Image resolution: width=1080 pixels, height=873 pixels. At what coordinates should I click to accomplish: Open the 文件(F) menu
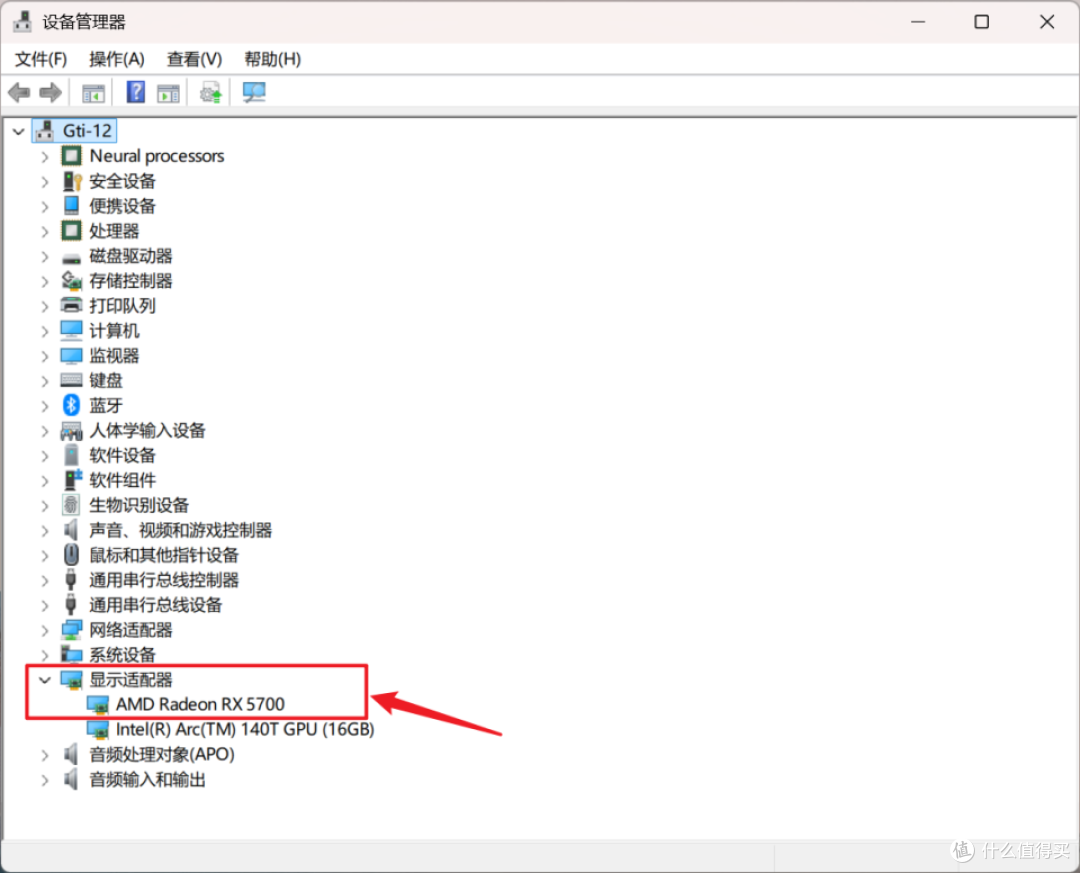(x=41, y=59)
